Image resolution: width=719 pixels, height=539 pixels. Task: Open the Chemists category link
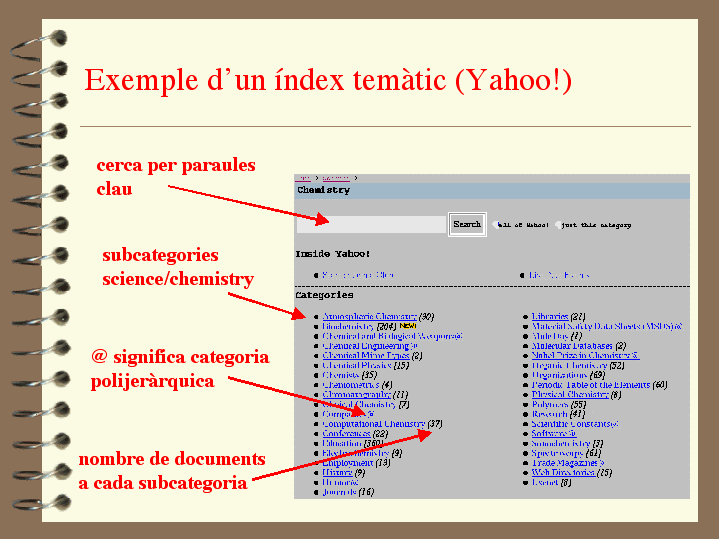(341, 375)
